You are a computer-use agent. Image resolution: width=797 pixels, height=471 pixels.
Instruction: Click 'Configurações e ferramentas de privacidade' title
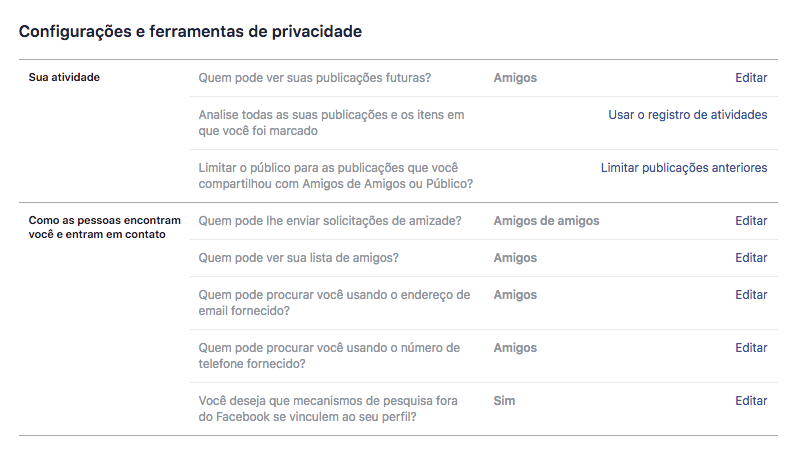pos(190,32)
